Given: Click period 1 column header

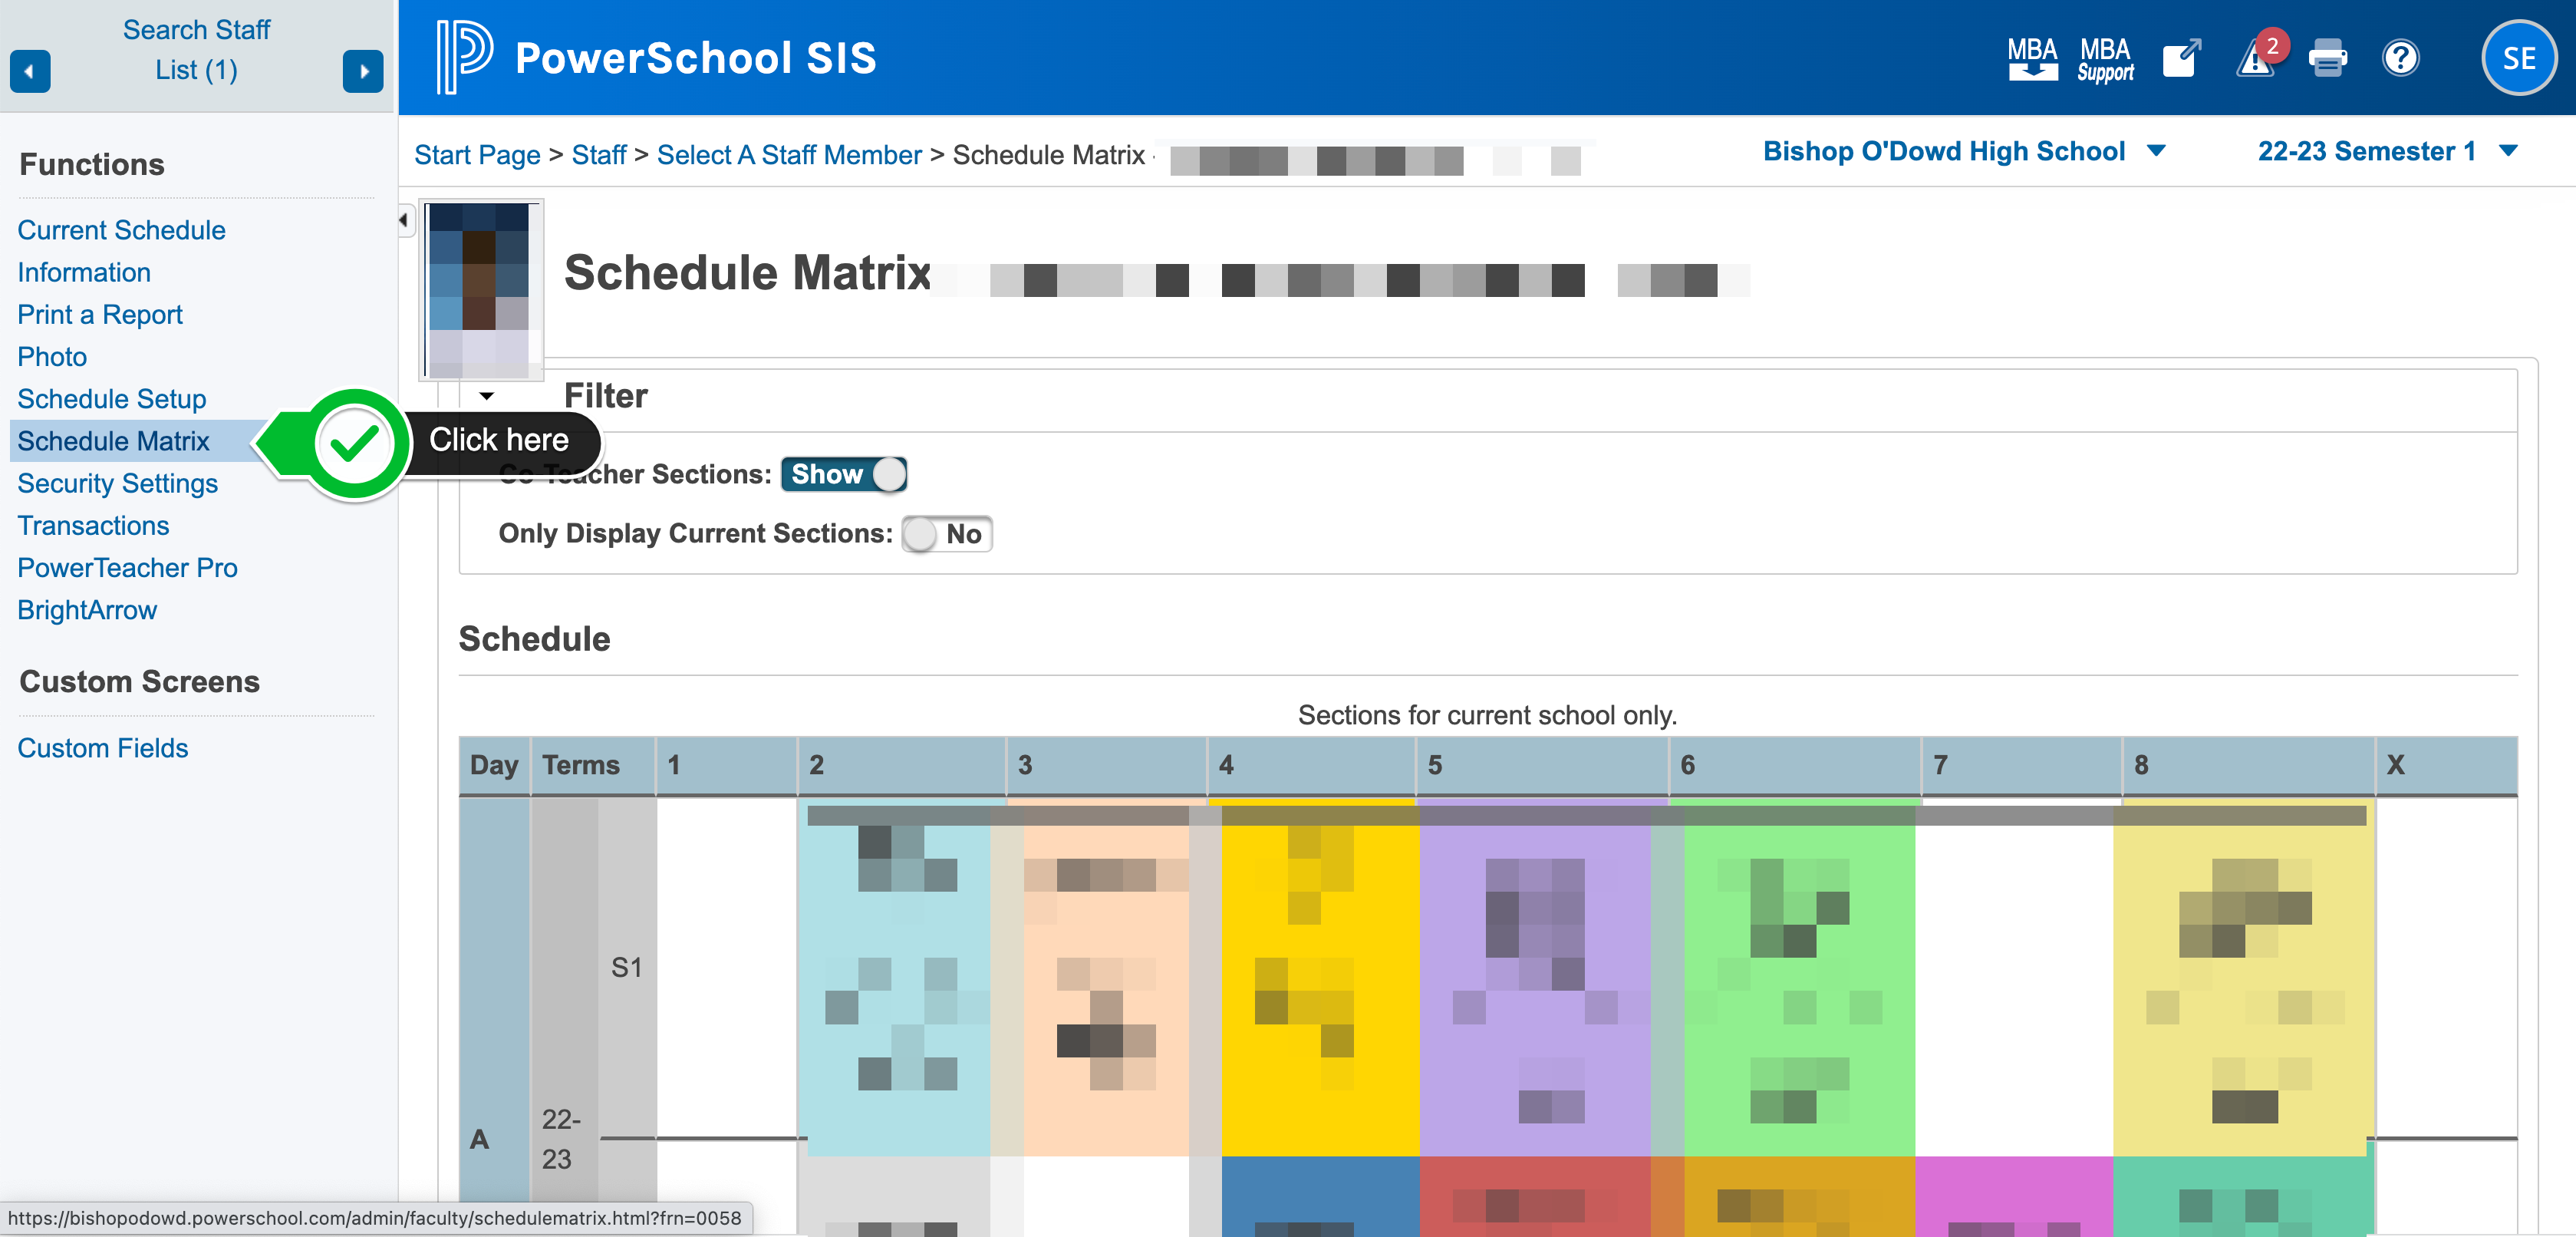Looking at the screenshot, I should [727, 765].
